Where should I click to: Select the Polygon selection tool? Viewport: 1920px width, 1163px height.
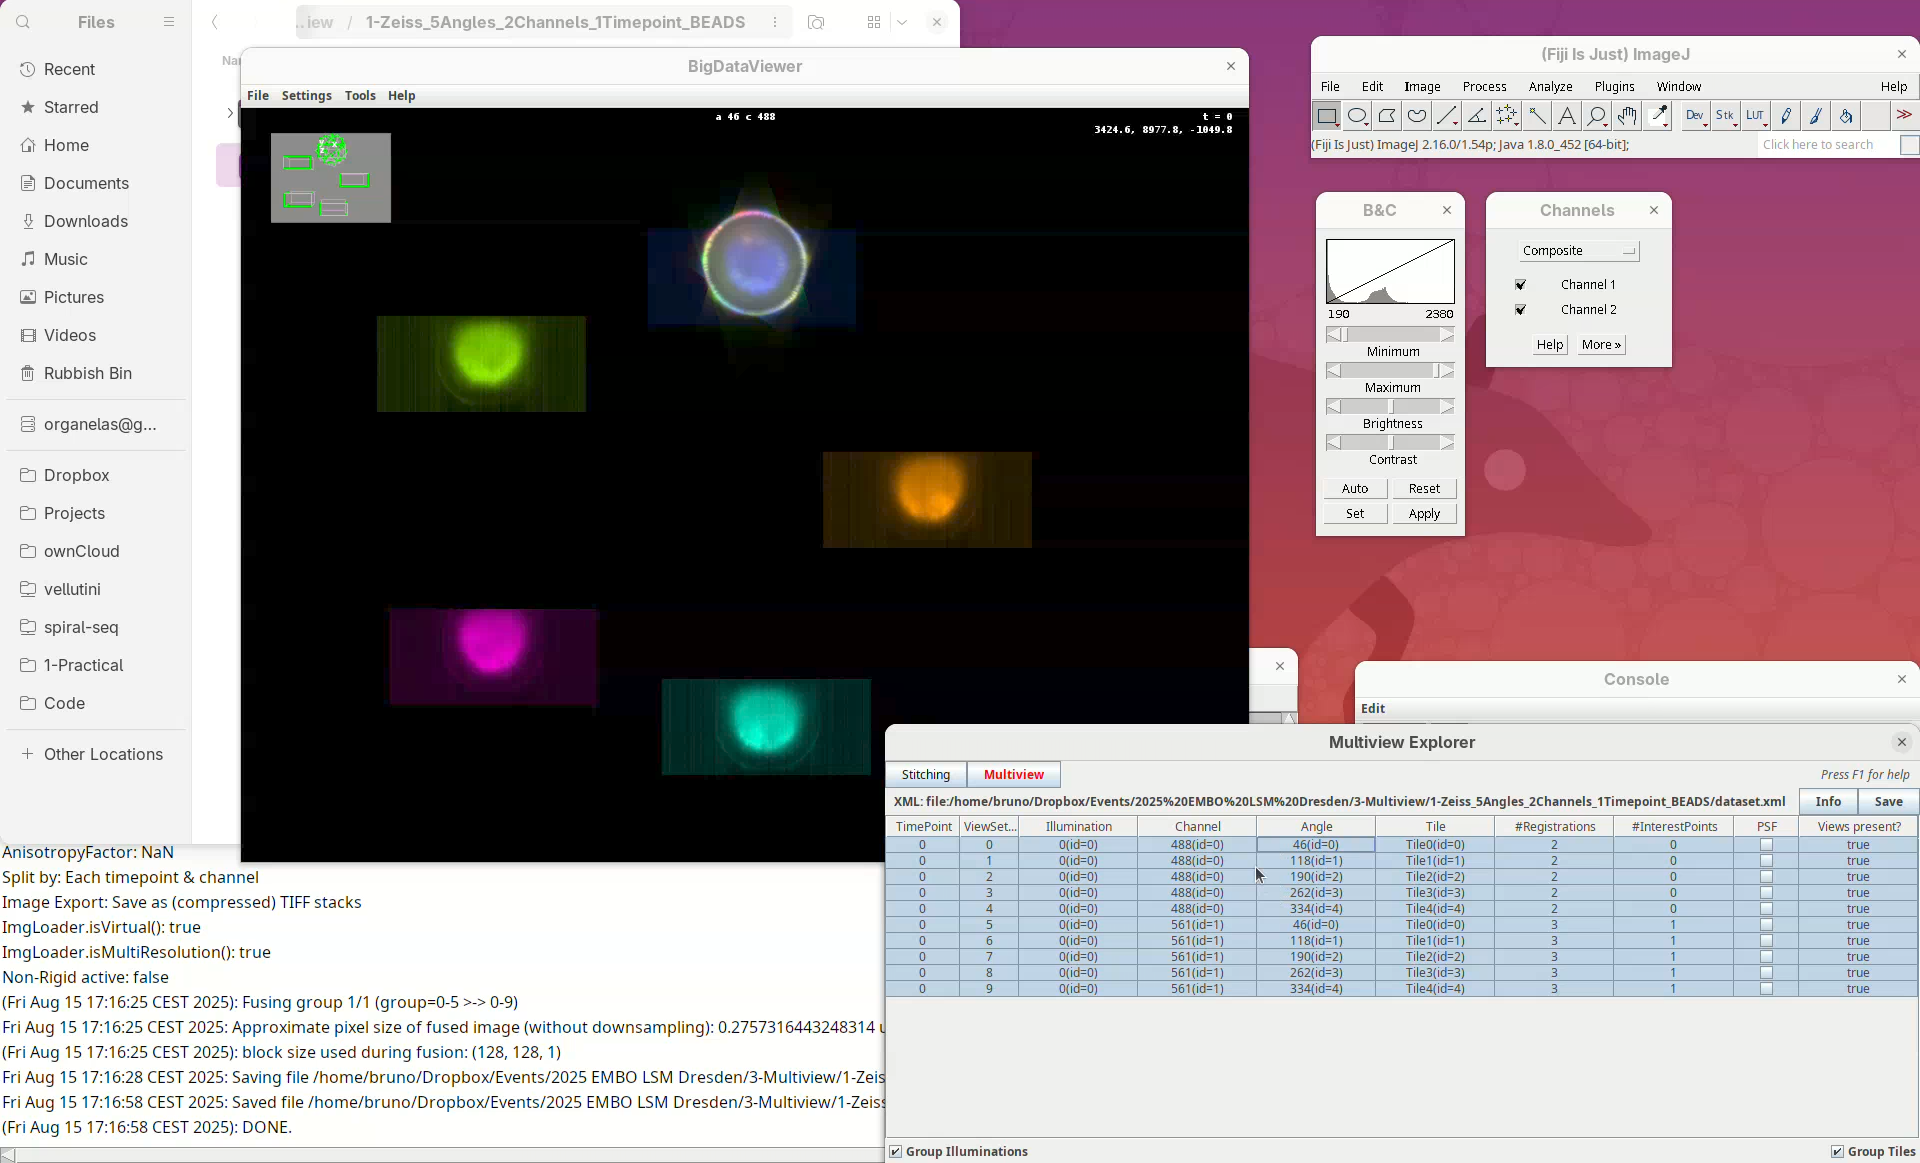tap(1387, 116)
